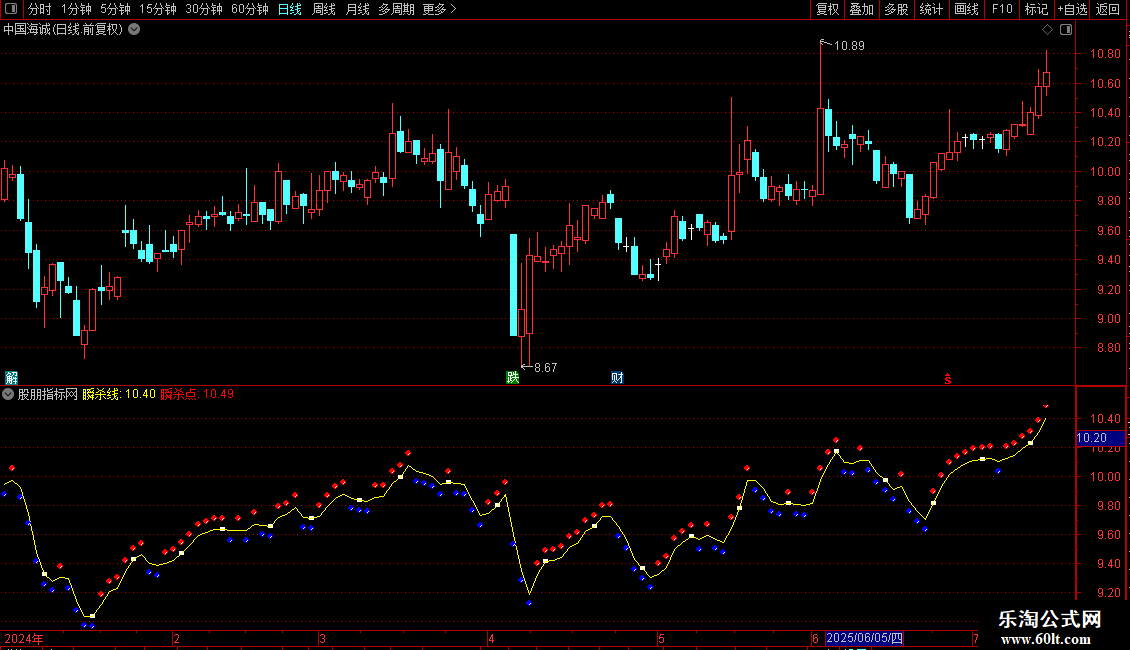1130x650 pixels.
Task: Click the 财 financial report marker
Action: tap(617, 378)
